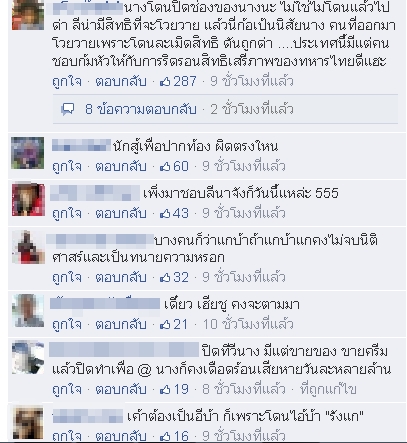Click the 8 ชั่วโมงที่แล้ว timestamp on edited comment
This screenshot has height=443, width=407.
pyautogui.click(x=244, y=389)
